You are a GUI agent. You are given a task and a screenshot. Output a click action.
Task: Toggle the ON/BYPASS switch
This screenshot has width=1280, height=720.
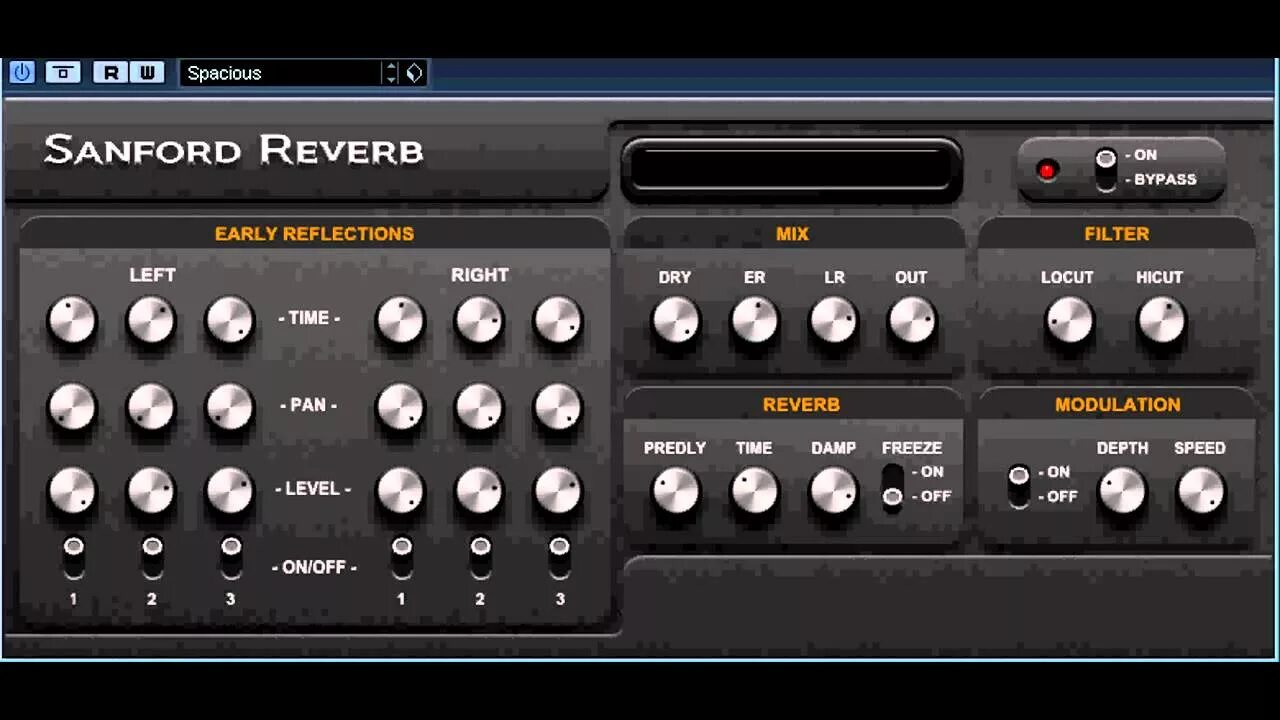pos(1105,168)
